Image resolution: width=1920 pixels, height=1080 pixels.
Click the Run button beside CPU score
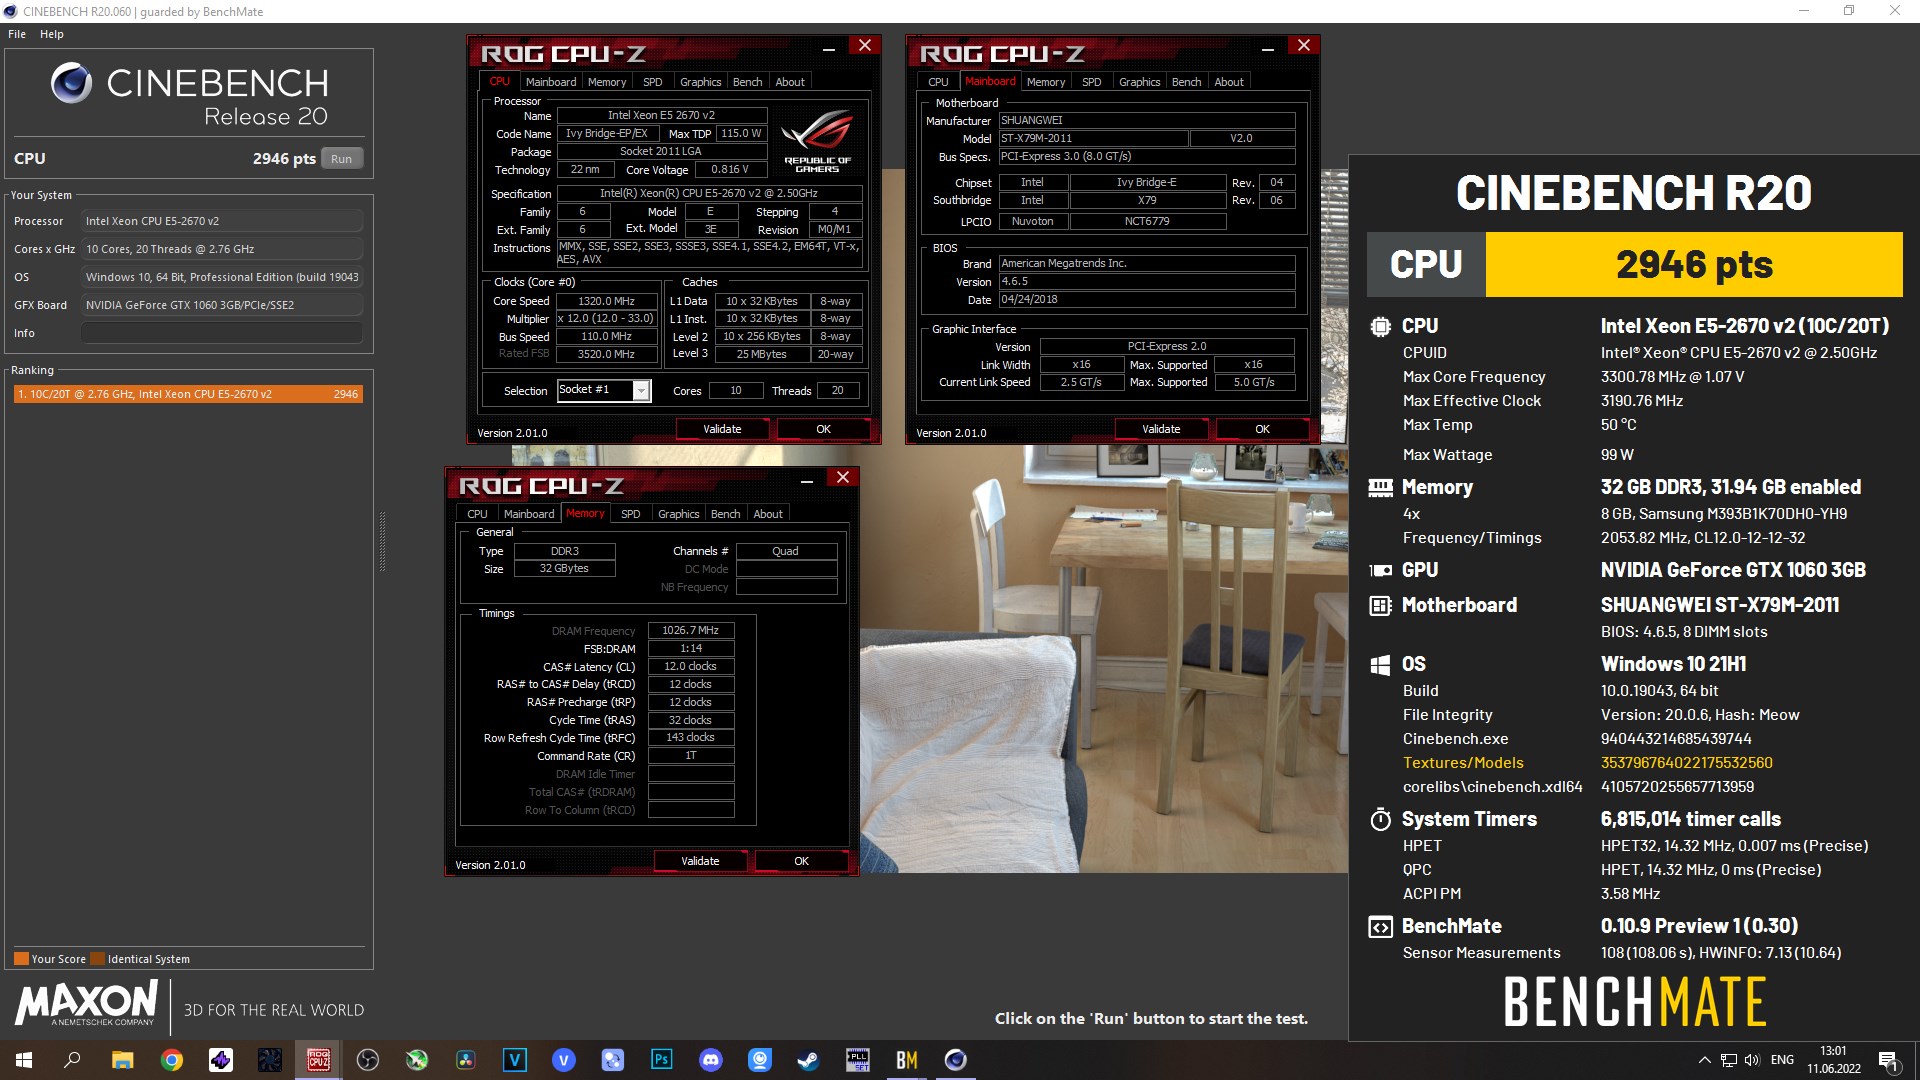[x=341, y=159]
